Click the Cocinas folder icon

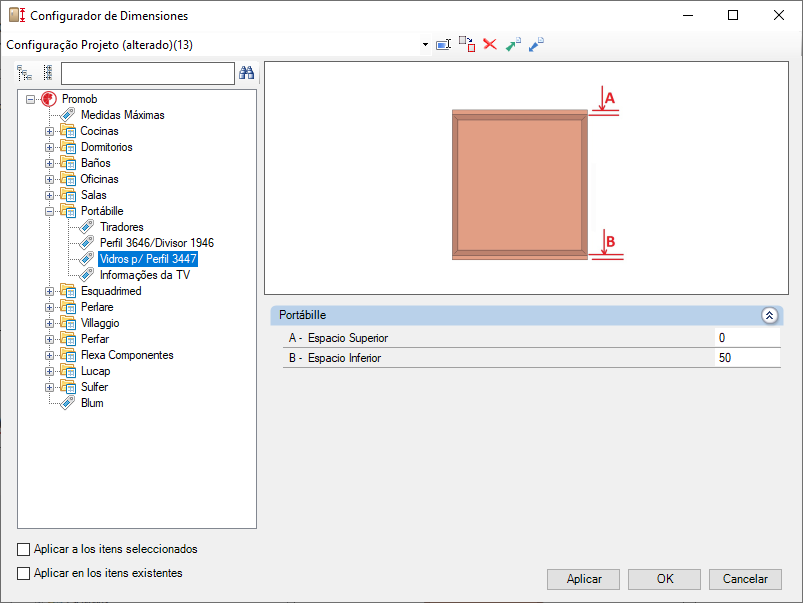coord(68,131)
